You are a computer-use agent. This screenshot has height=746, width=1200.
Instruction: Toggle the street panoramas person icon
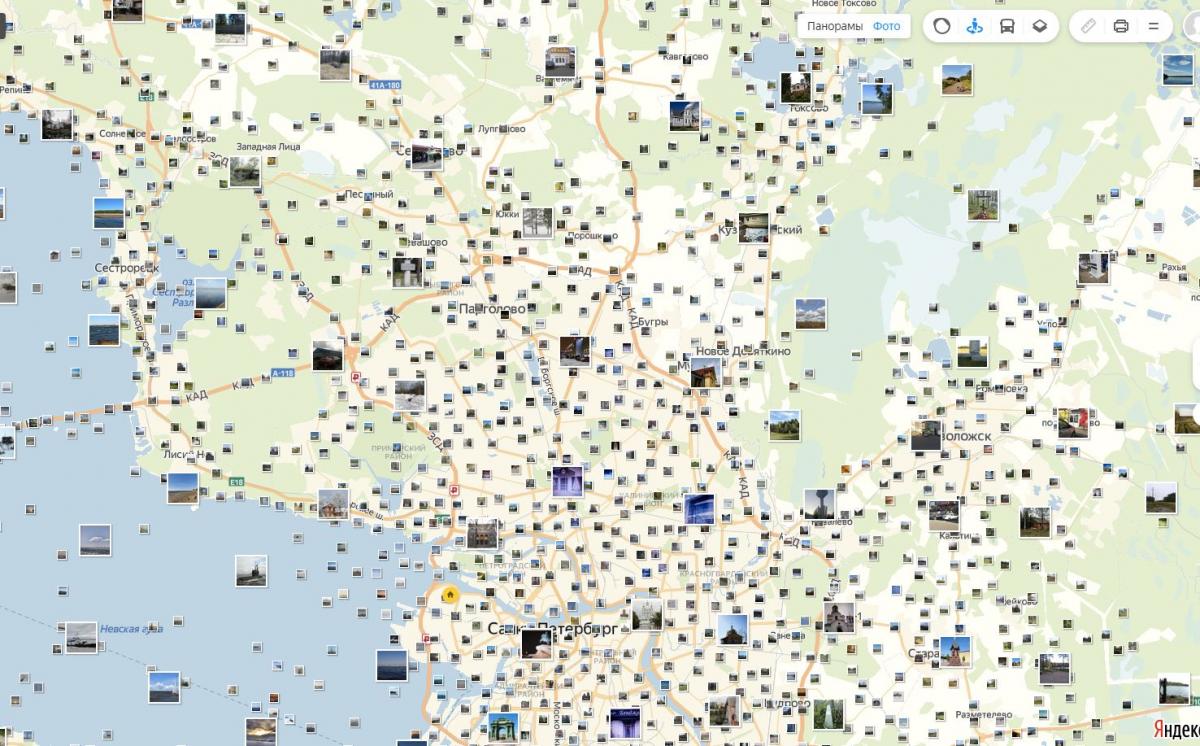point(974,26)
